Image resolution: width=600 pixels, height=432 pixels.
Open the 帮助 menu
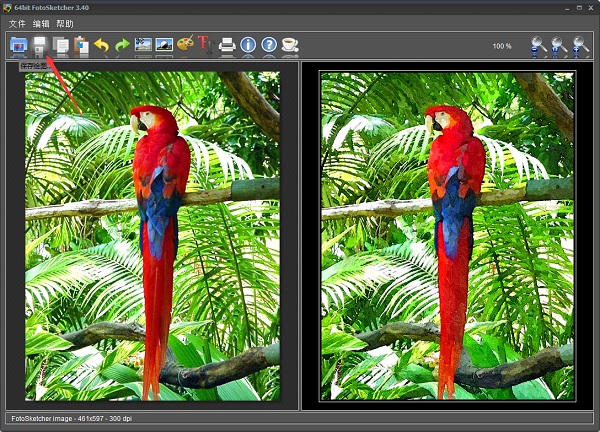[65, 23]
